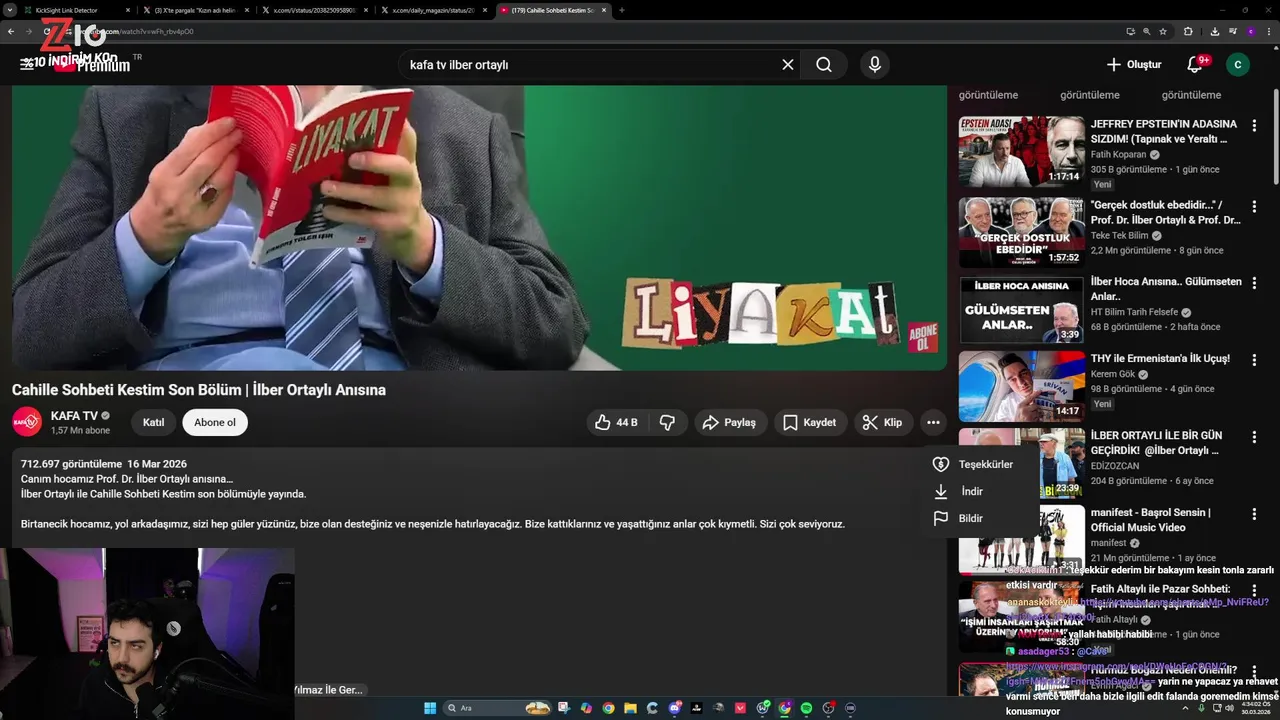Open options for Jeffrey Epstein video

pyautogui.click(x=1254, y=125)
